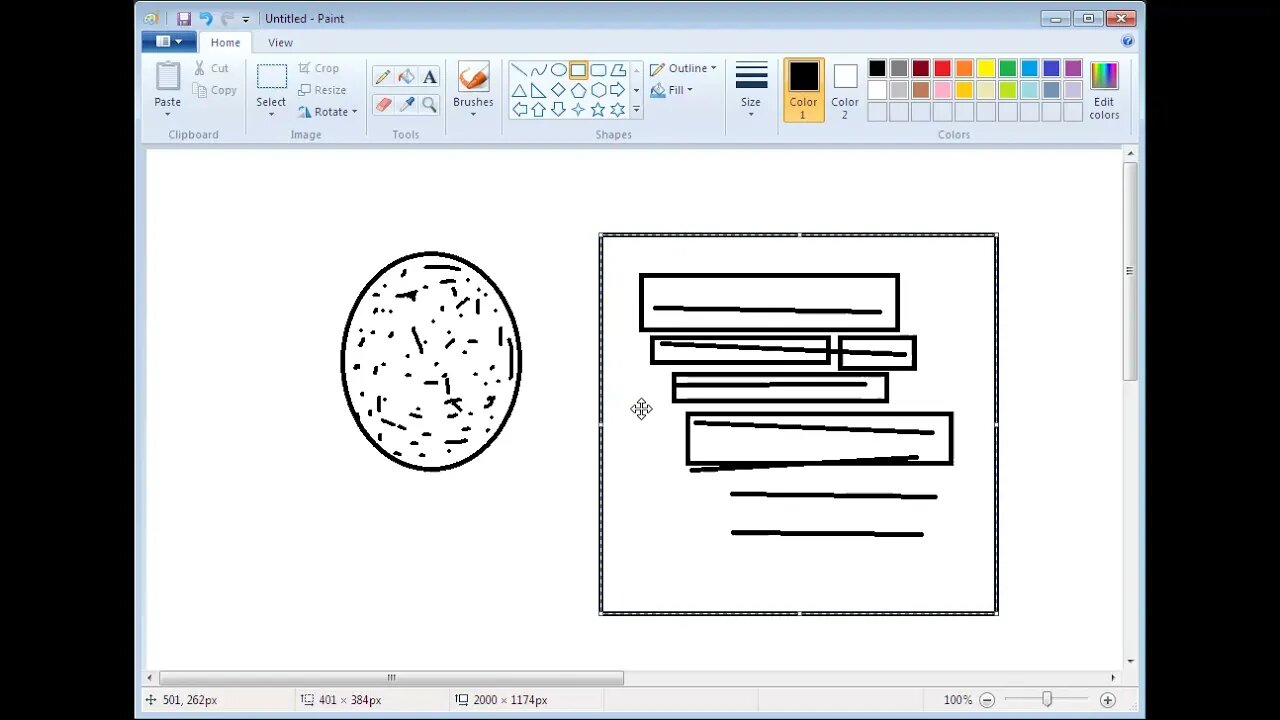Choose the Right triangle shape
Image resolution: width=1280 pixels, height=720 pixels.
coord(539,90)
